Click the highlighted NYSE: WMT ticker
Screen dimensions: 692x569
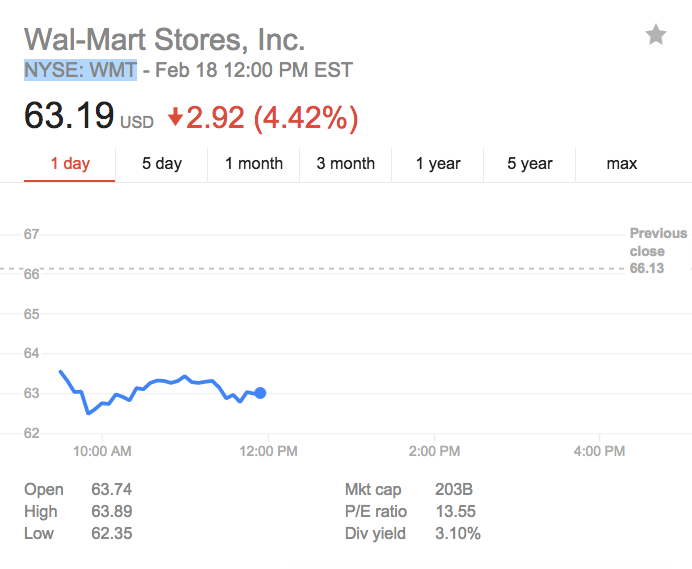80,71
